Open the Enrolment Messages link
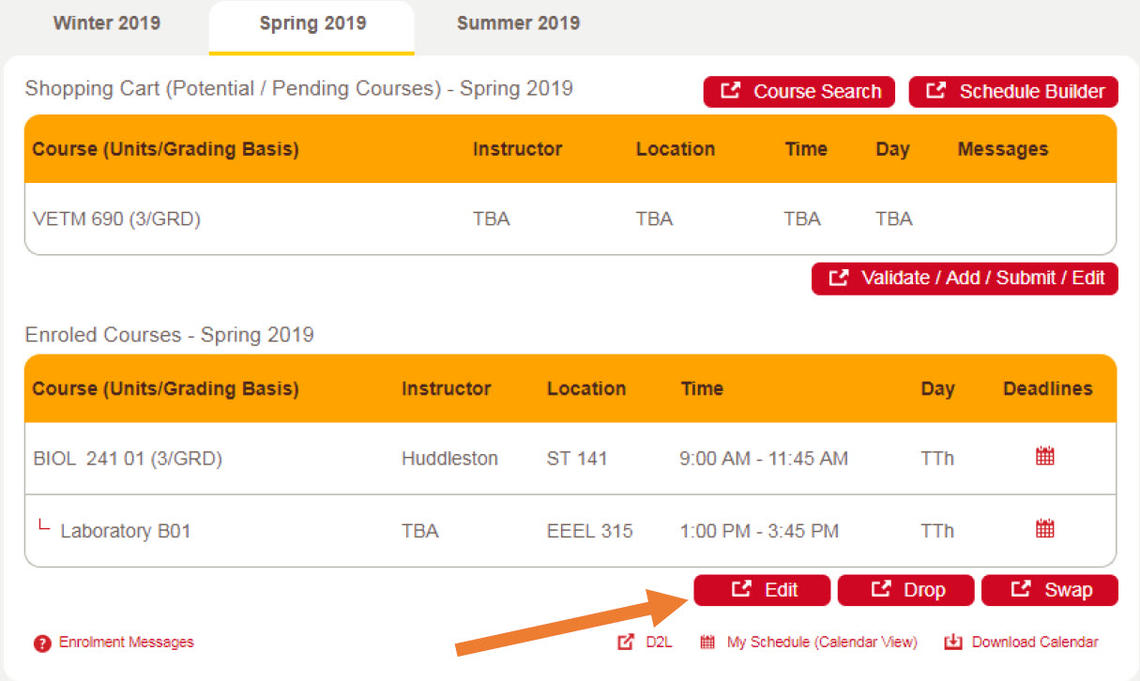 click(x=126, y=642)
